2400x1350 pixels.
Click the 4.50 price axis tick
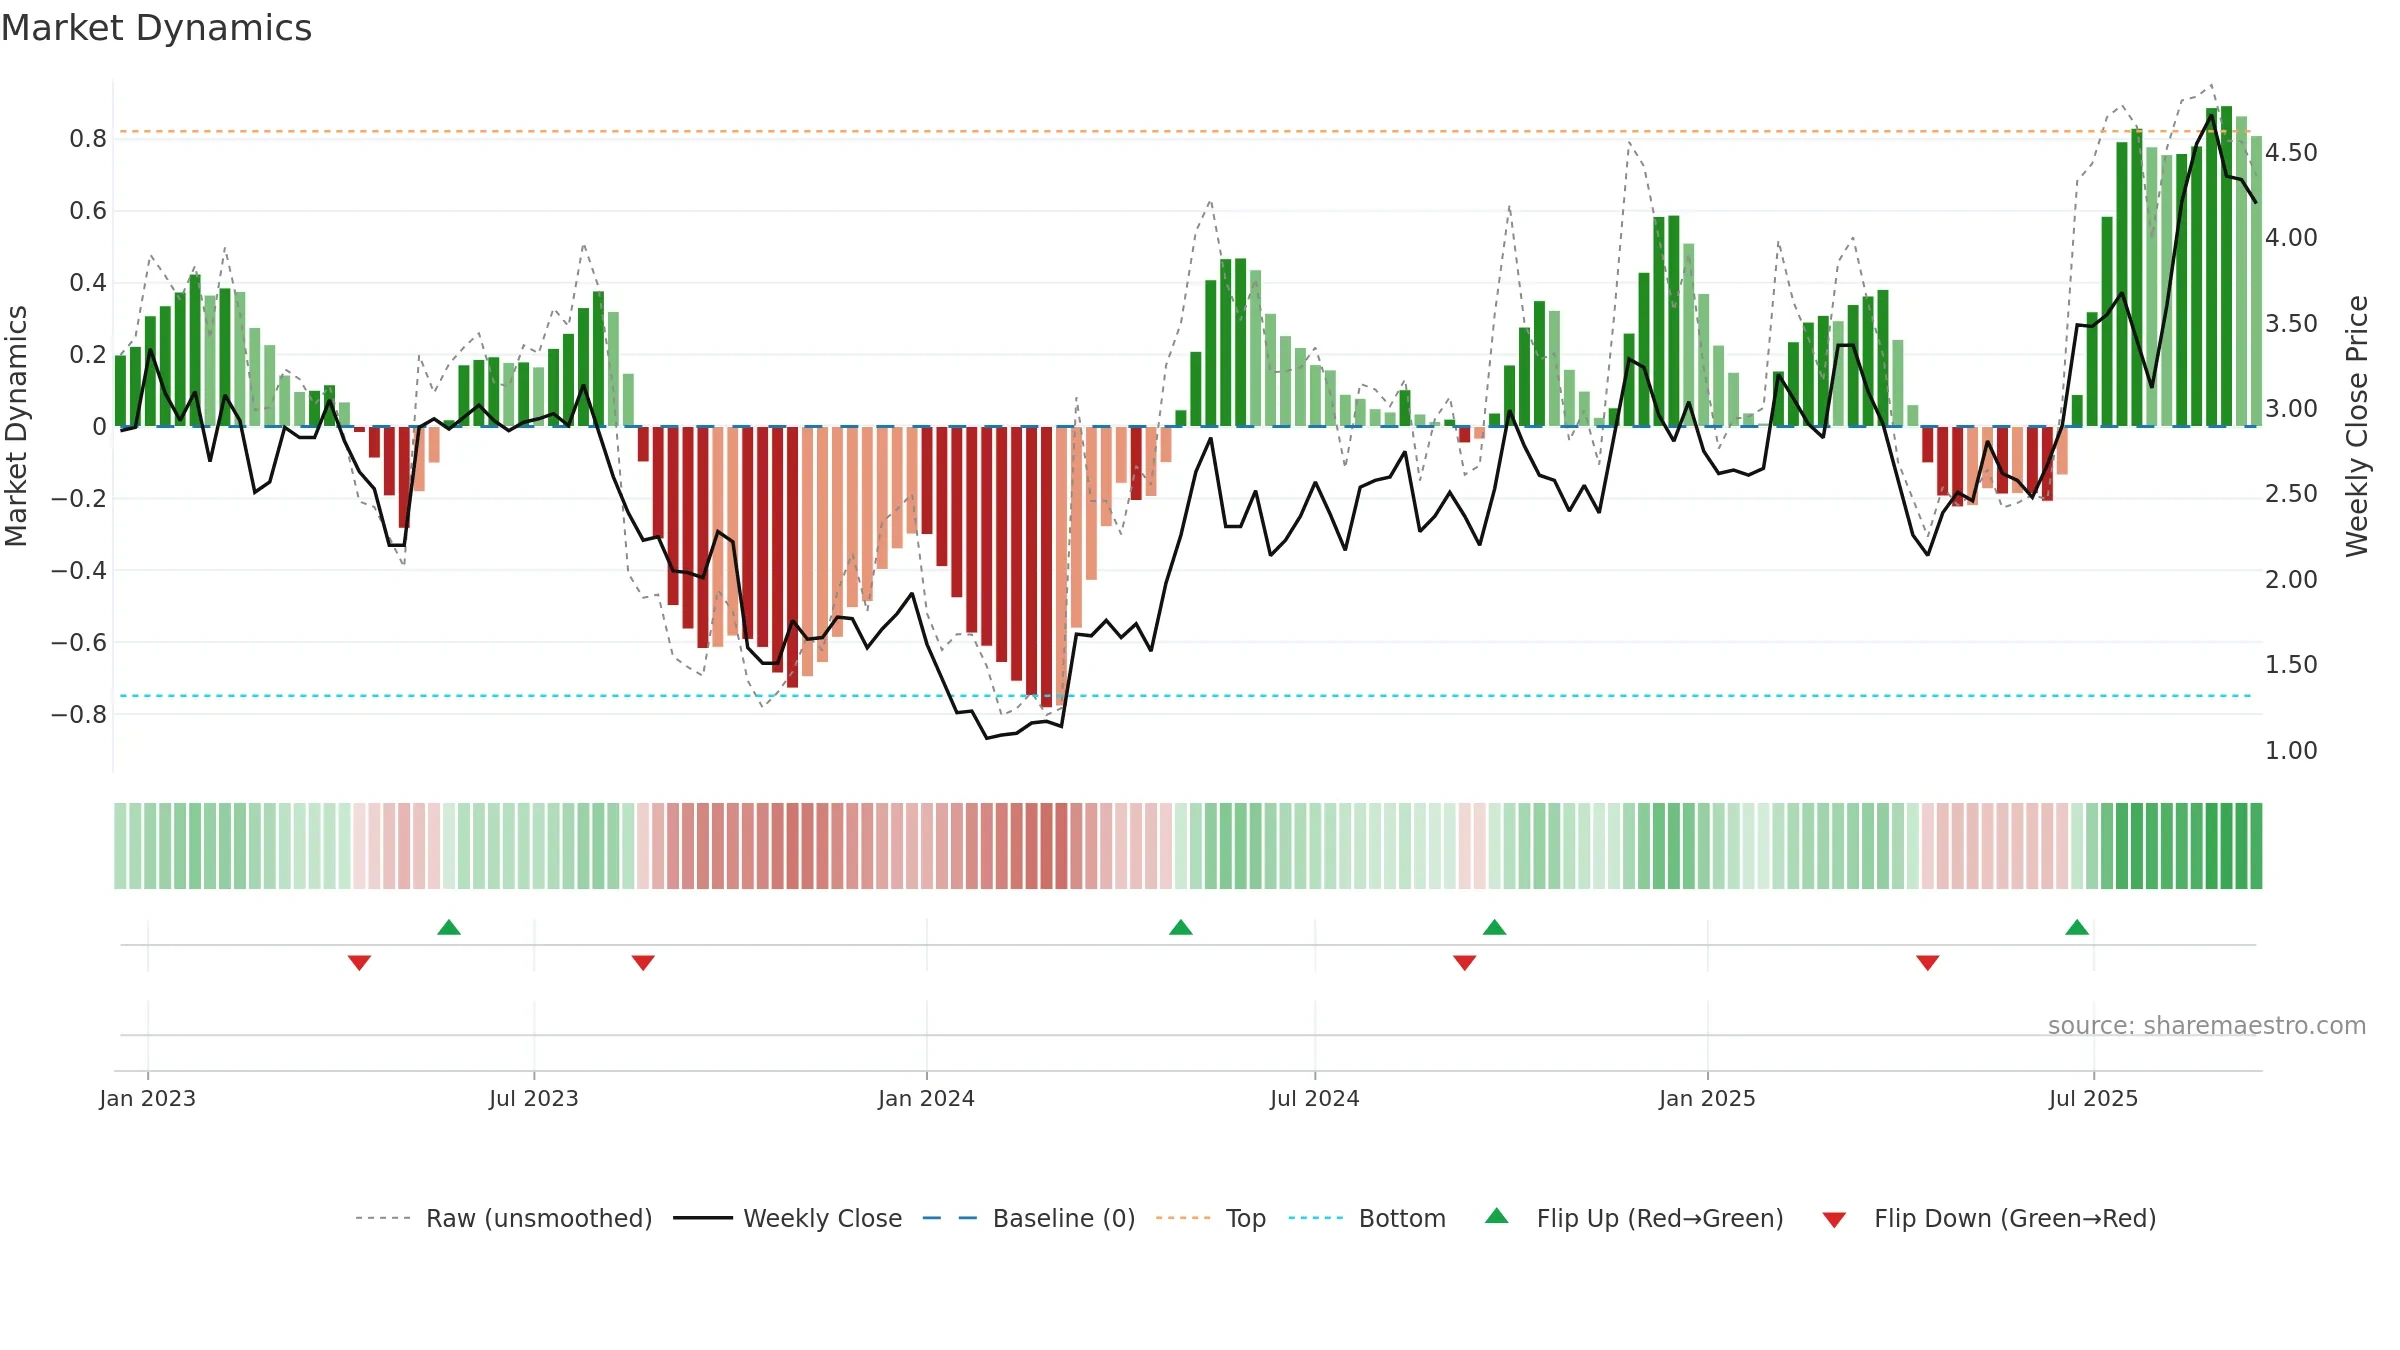[2291, 153]
